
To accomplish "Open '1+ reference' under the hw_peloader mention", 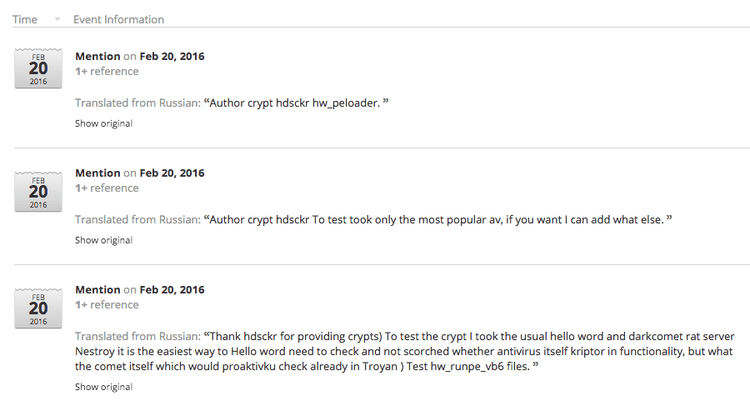I will click(107, 72).
